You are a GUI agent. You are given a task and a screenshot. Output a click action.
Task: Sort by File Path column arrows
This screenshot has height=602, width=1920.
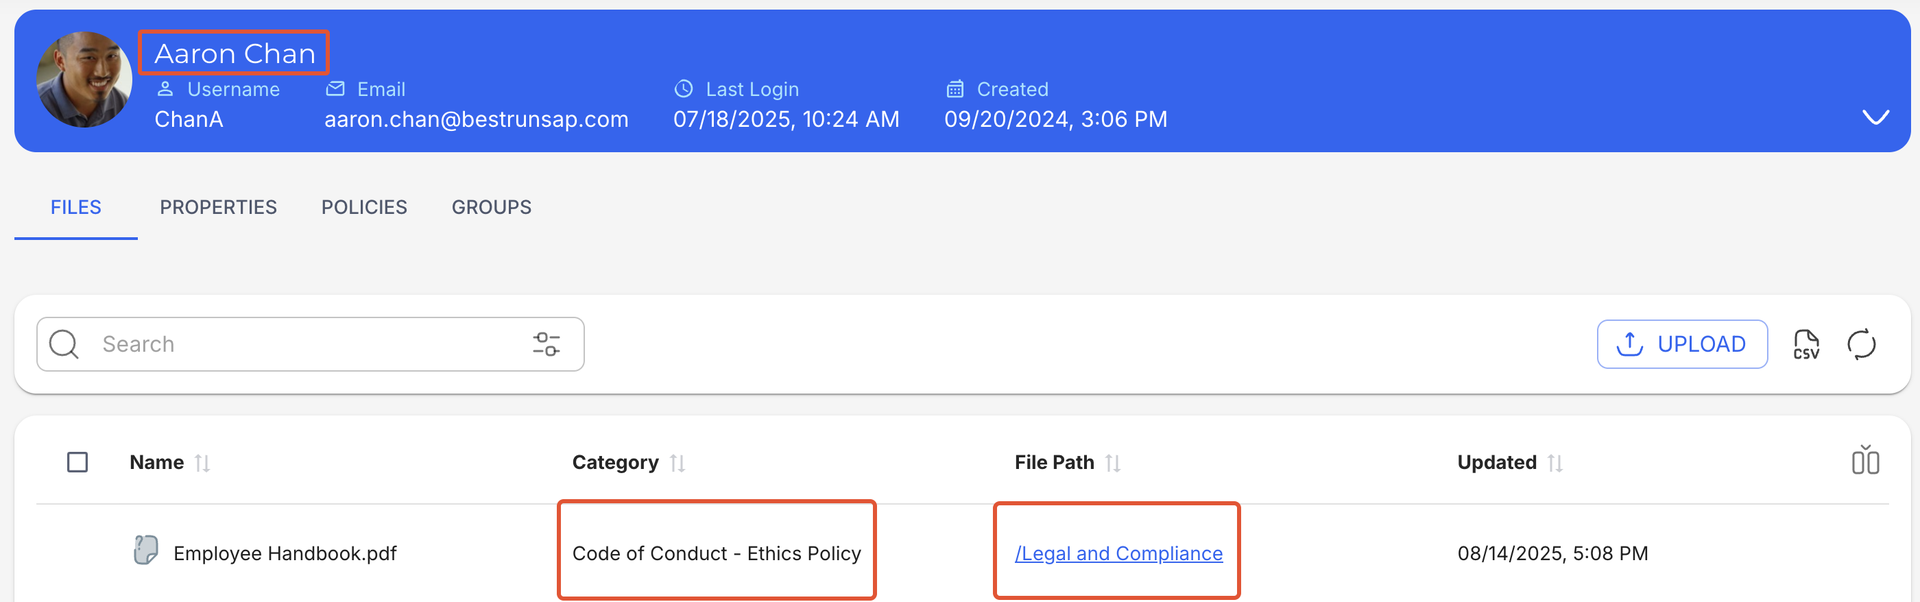(1113, 463)
